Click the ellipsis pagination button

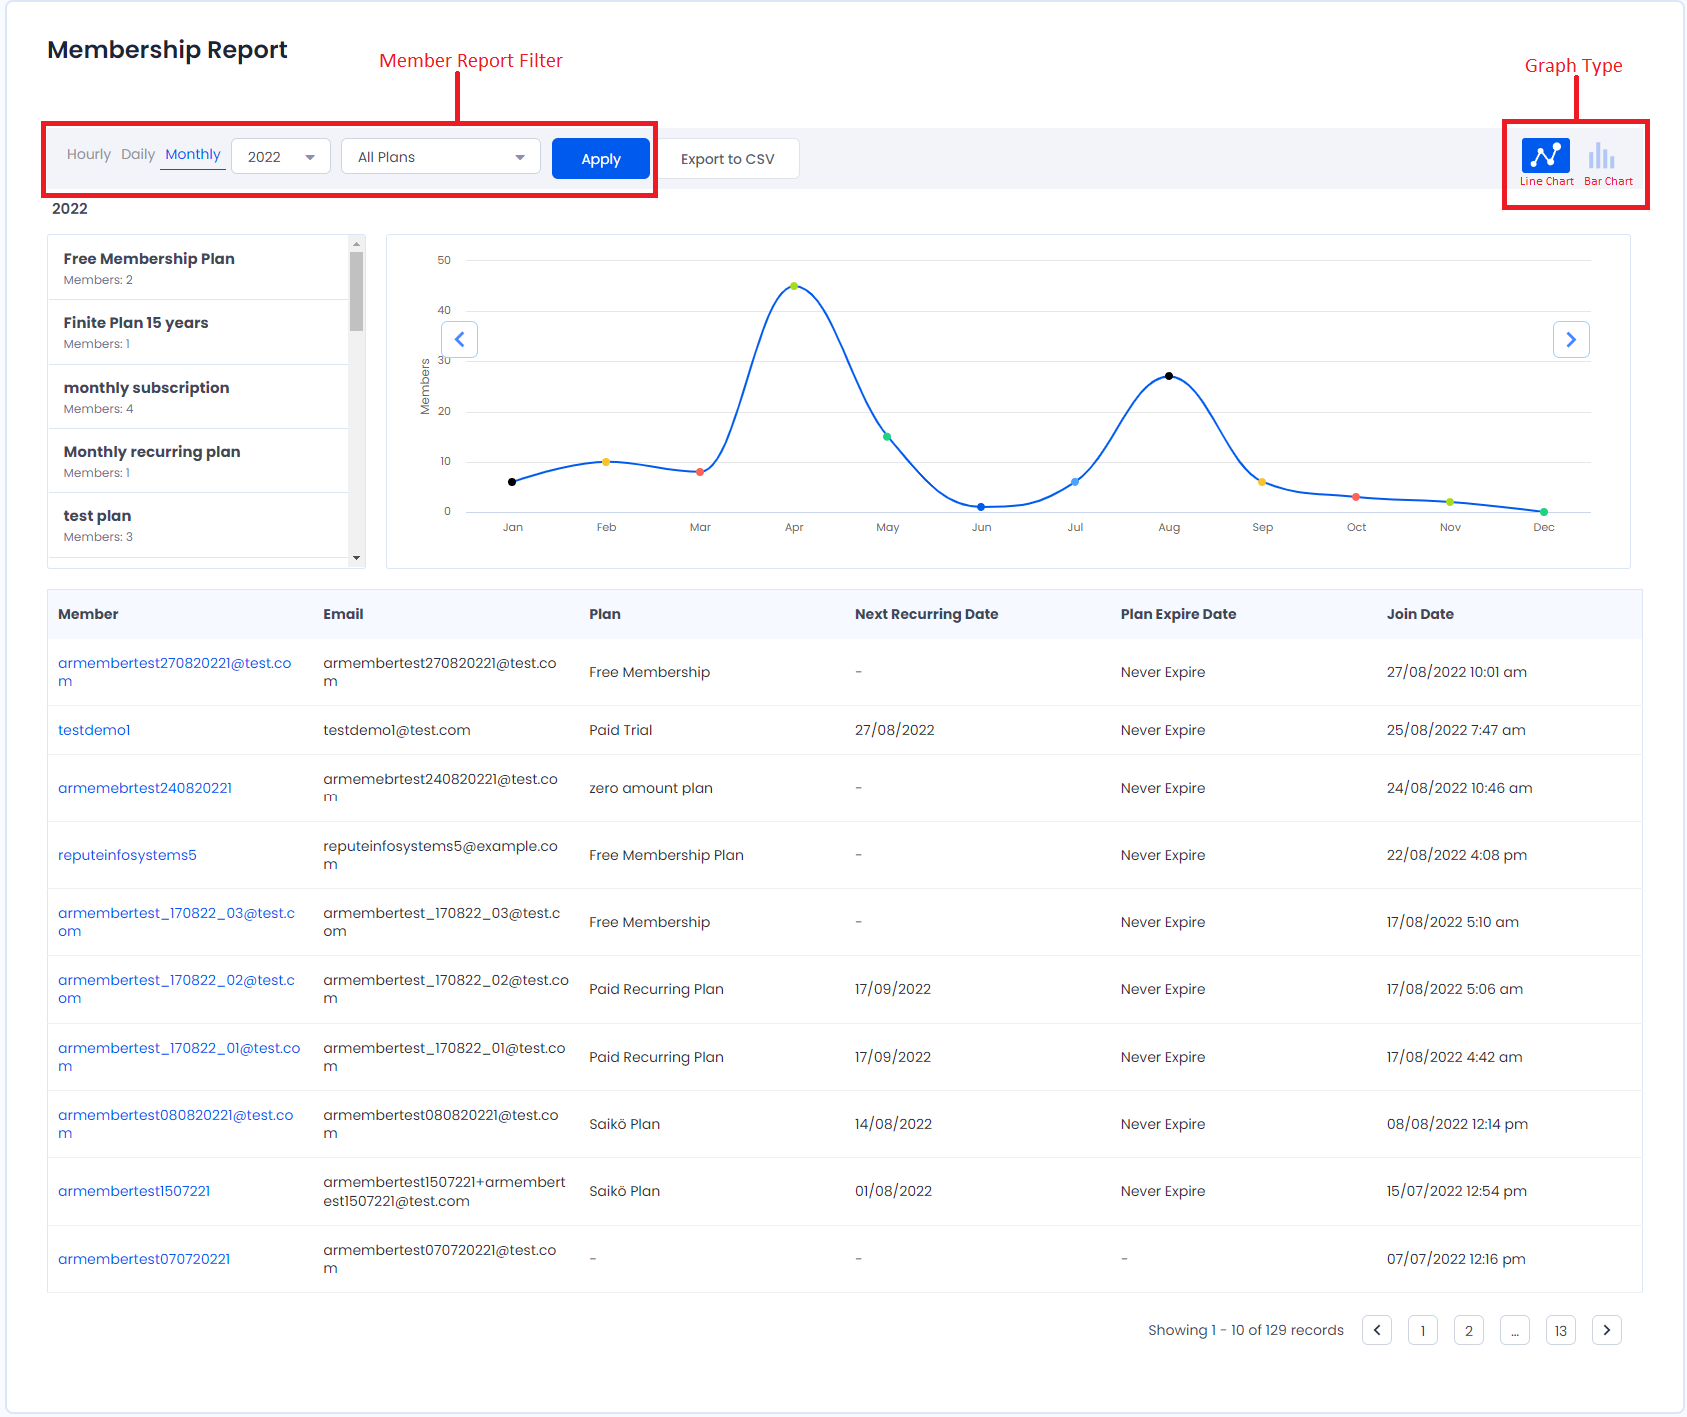tap(1515, 1330)
